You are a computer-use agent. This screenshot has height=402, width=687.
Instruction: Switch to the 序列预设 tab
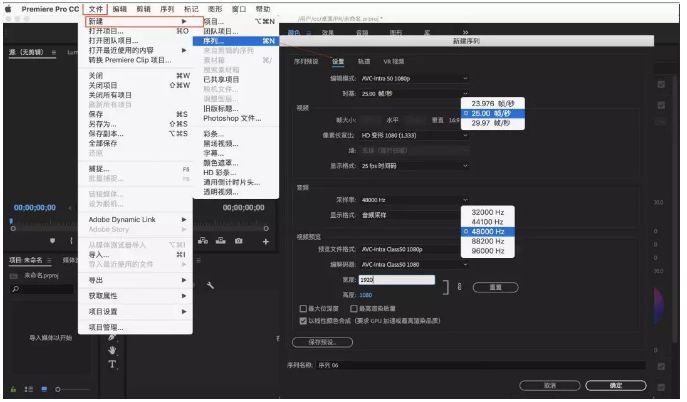[x=306, y=62]
